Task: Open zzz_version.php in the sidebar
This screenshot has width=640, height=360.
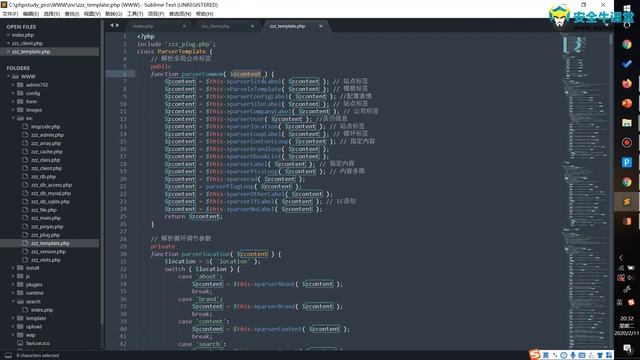Action: (x=48, y=251)
